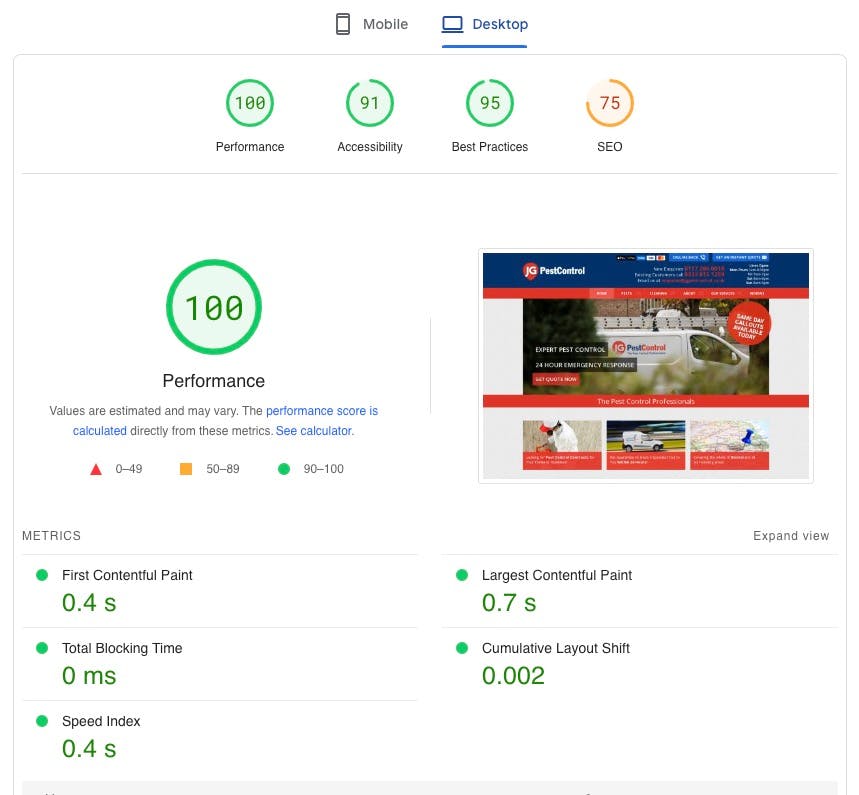Click the green dot beside Cumulative Layout Shift
Image resolution: width=859 pixels, height=795 pixels.
[462, 648]
